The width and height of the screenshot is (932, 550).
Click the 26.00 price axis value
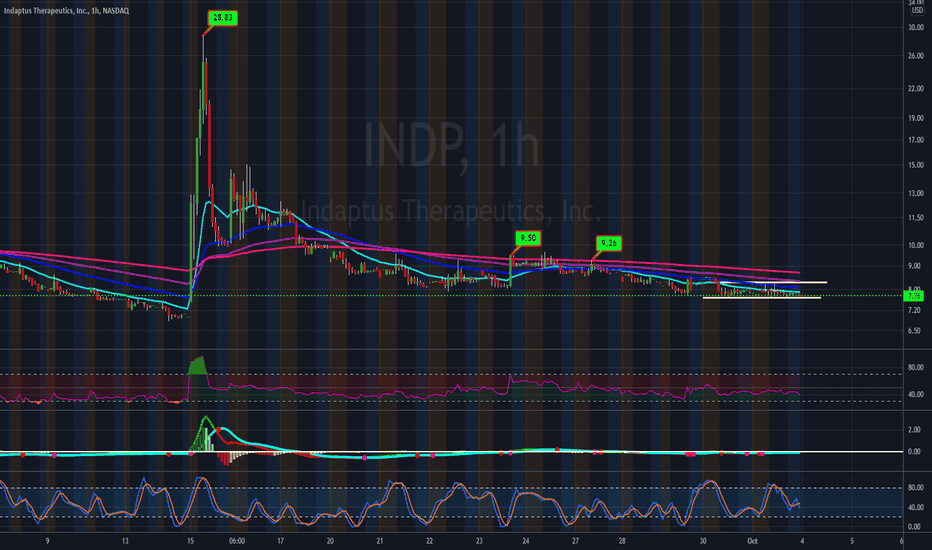(915, 56)
